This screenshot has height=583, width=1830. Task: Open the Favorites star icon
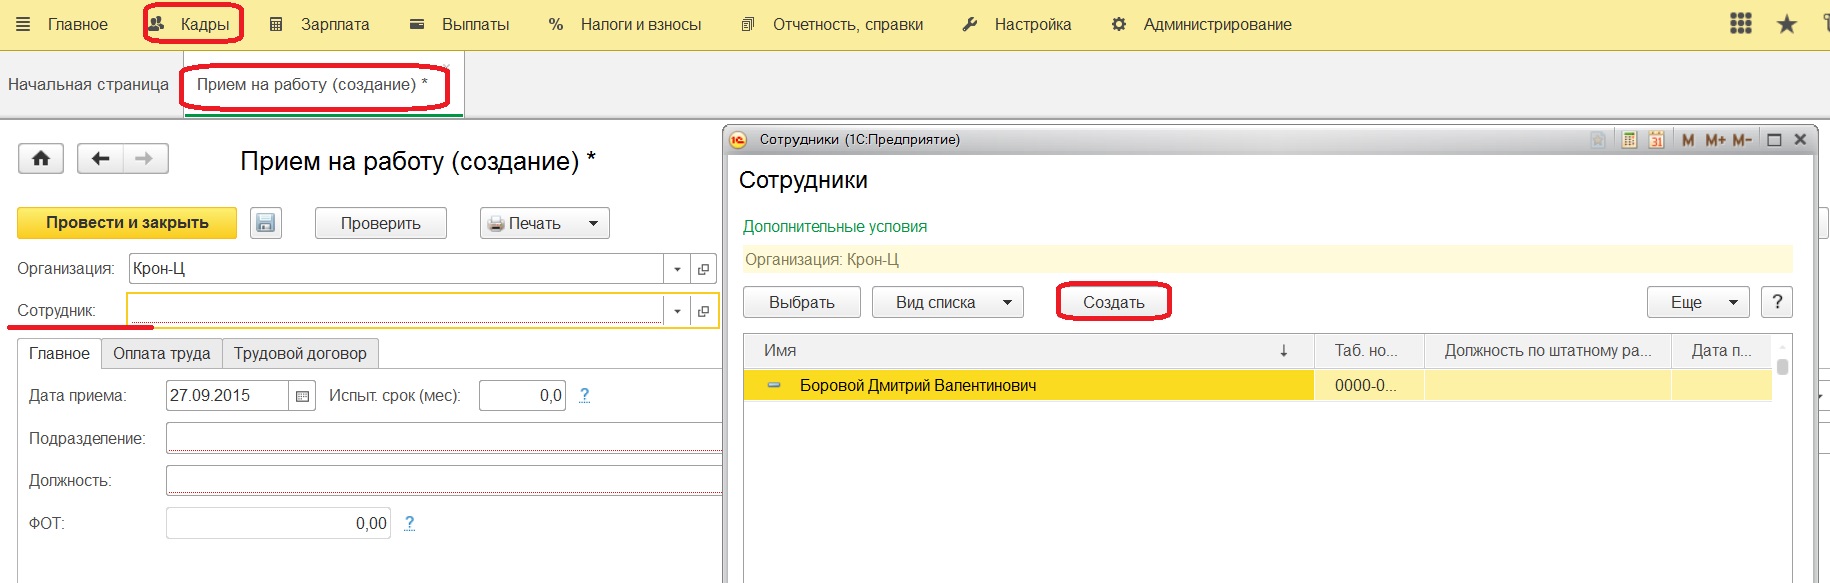click(x=1787, y=24)
